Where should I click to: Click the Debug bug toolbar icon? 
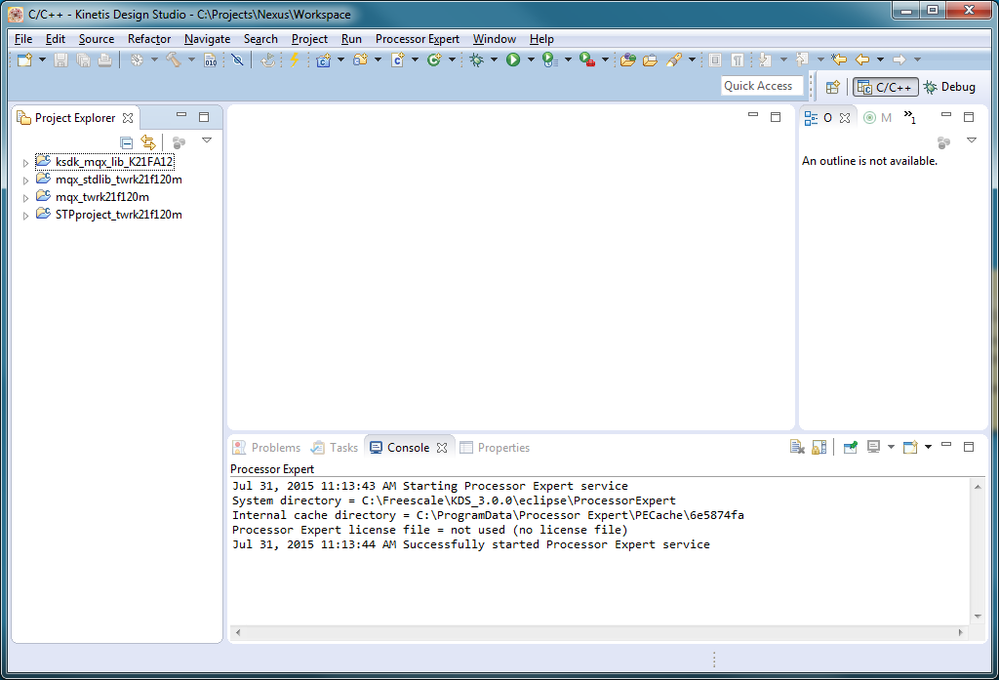477,60
